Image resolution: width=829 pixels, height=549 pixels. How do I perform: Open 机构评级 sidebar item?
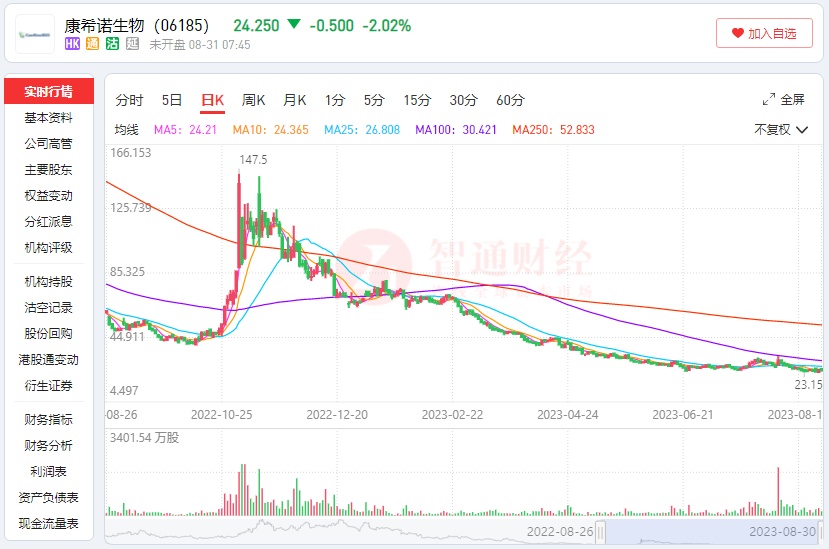[x=49, y=247]
